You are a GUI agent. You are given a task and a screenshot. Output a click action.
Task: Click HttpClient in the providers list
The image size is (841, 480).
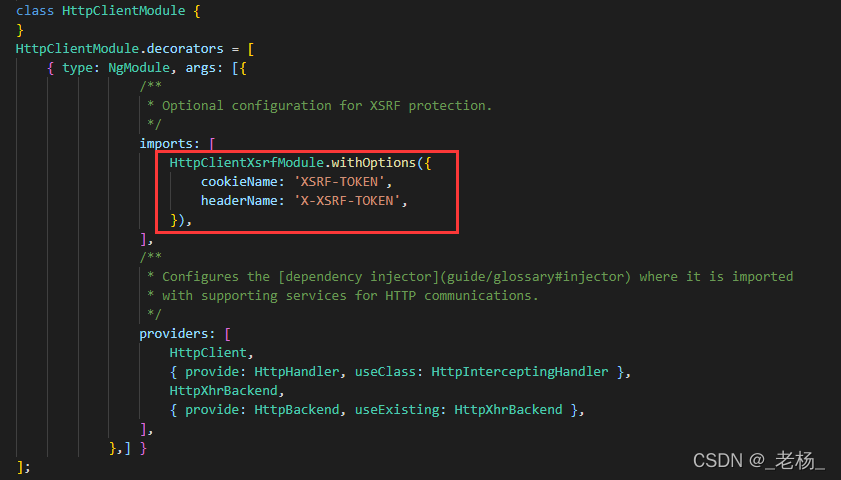(208, 352)
